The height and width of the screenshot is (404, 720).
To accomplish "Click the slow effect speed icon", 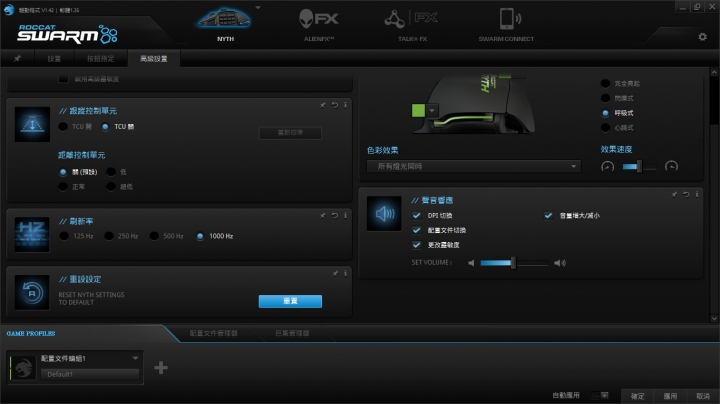I will coord(608,167).
